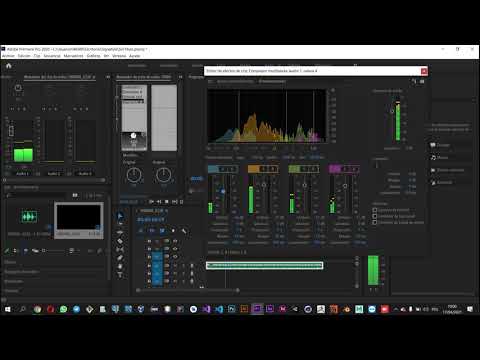Open Visual Studio Code from the taskbar
This screenshot has width=480, height=360.
pyautogui.click(x=219, y=309)
